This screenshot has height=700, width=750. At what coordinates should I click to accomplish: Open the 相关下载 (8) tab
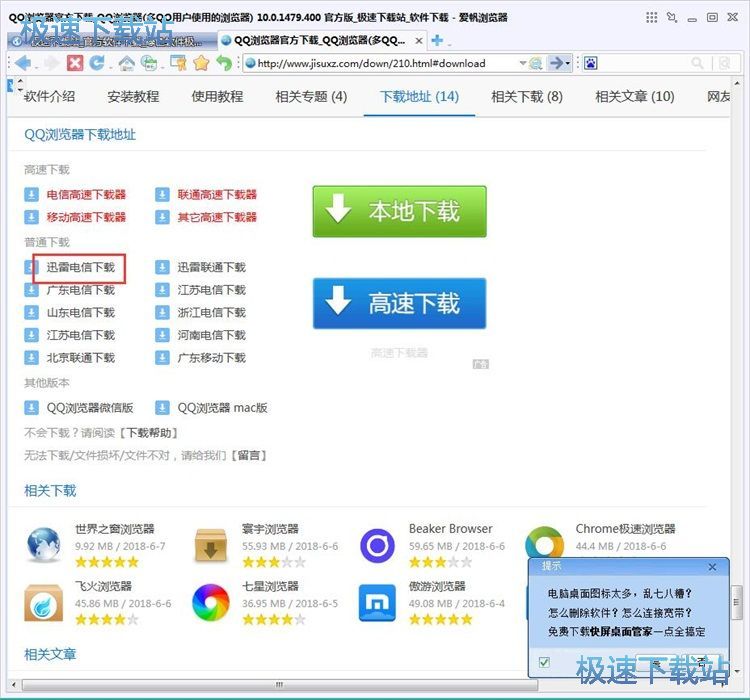point(527,97)
